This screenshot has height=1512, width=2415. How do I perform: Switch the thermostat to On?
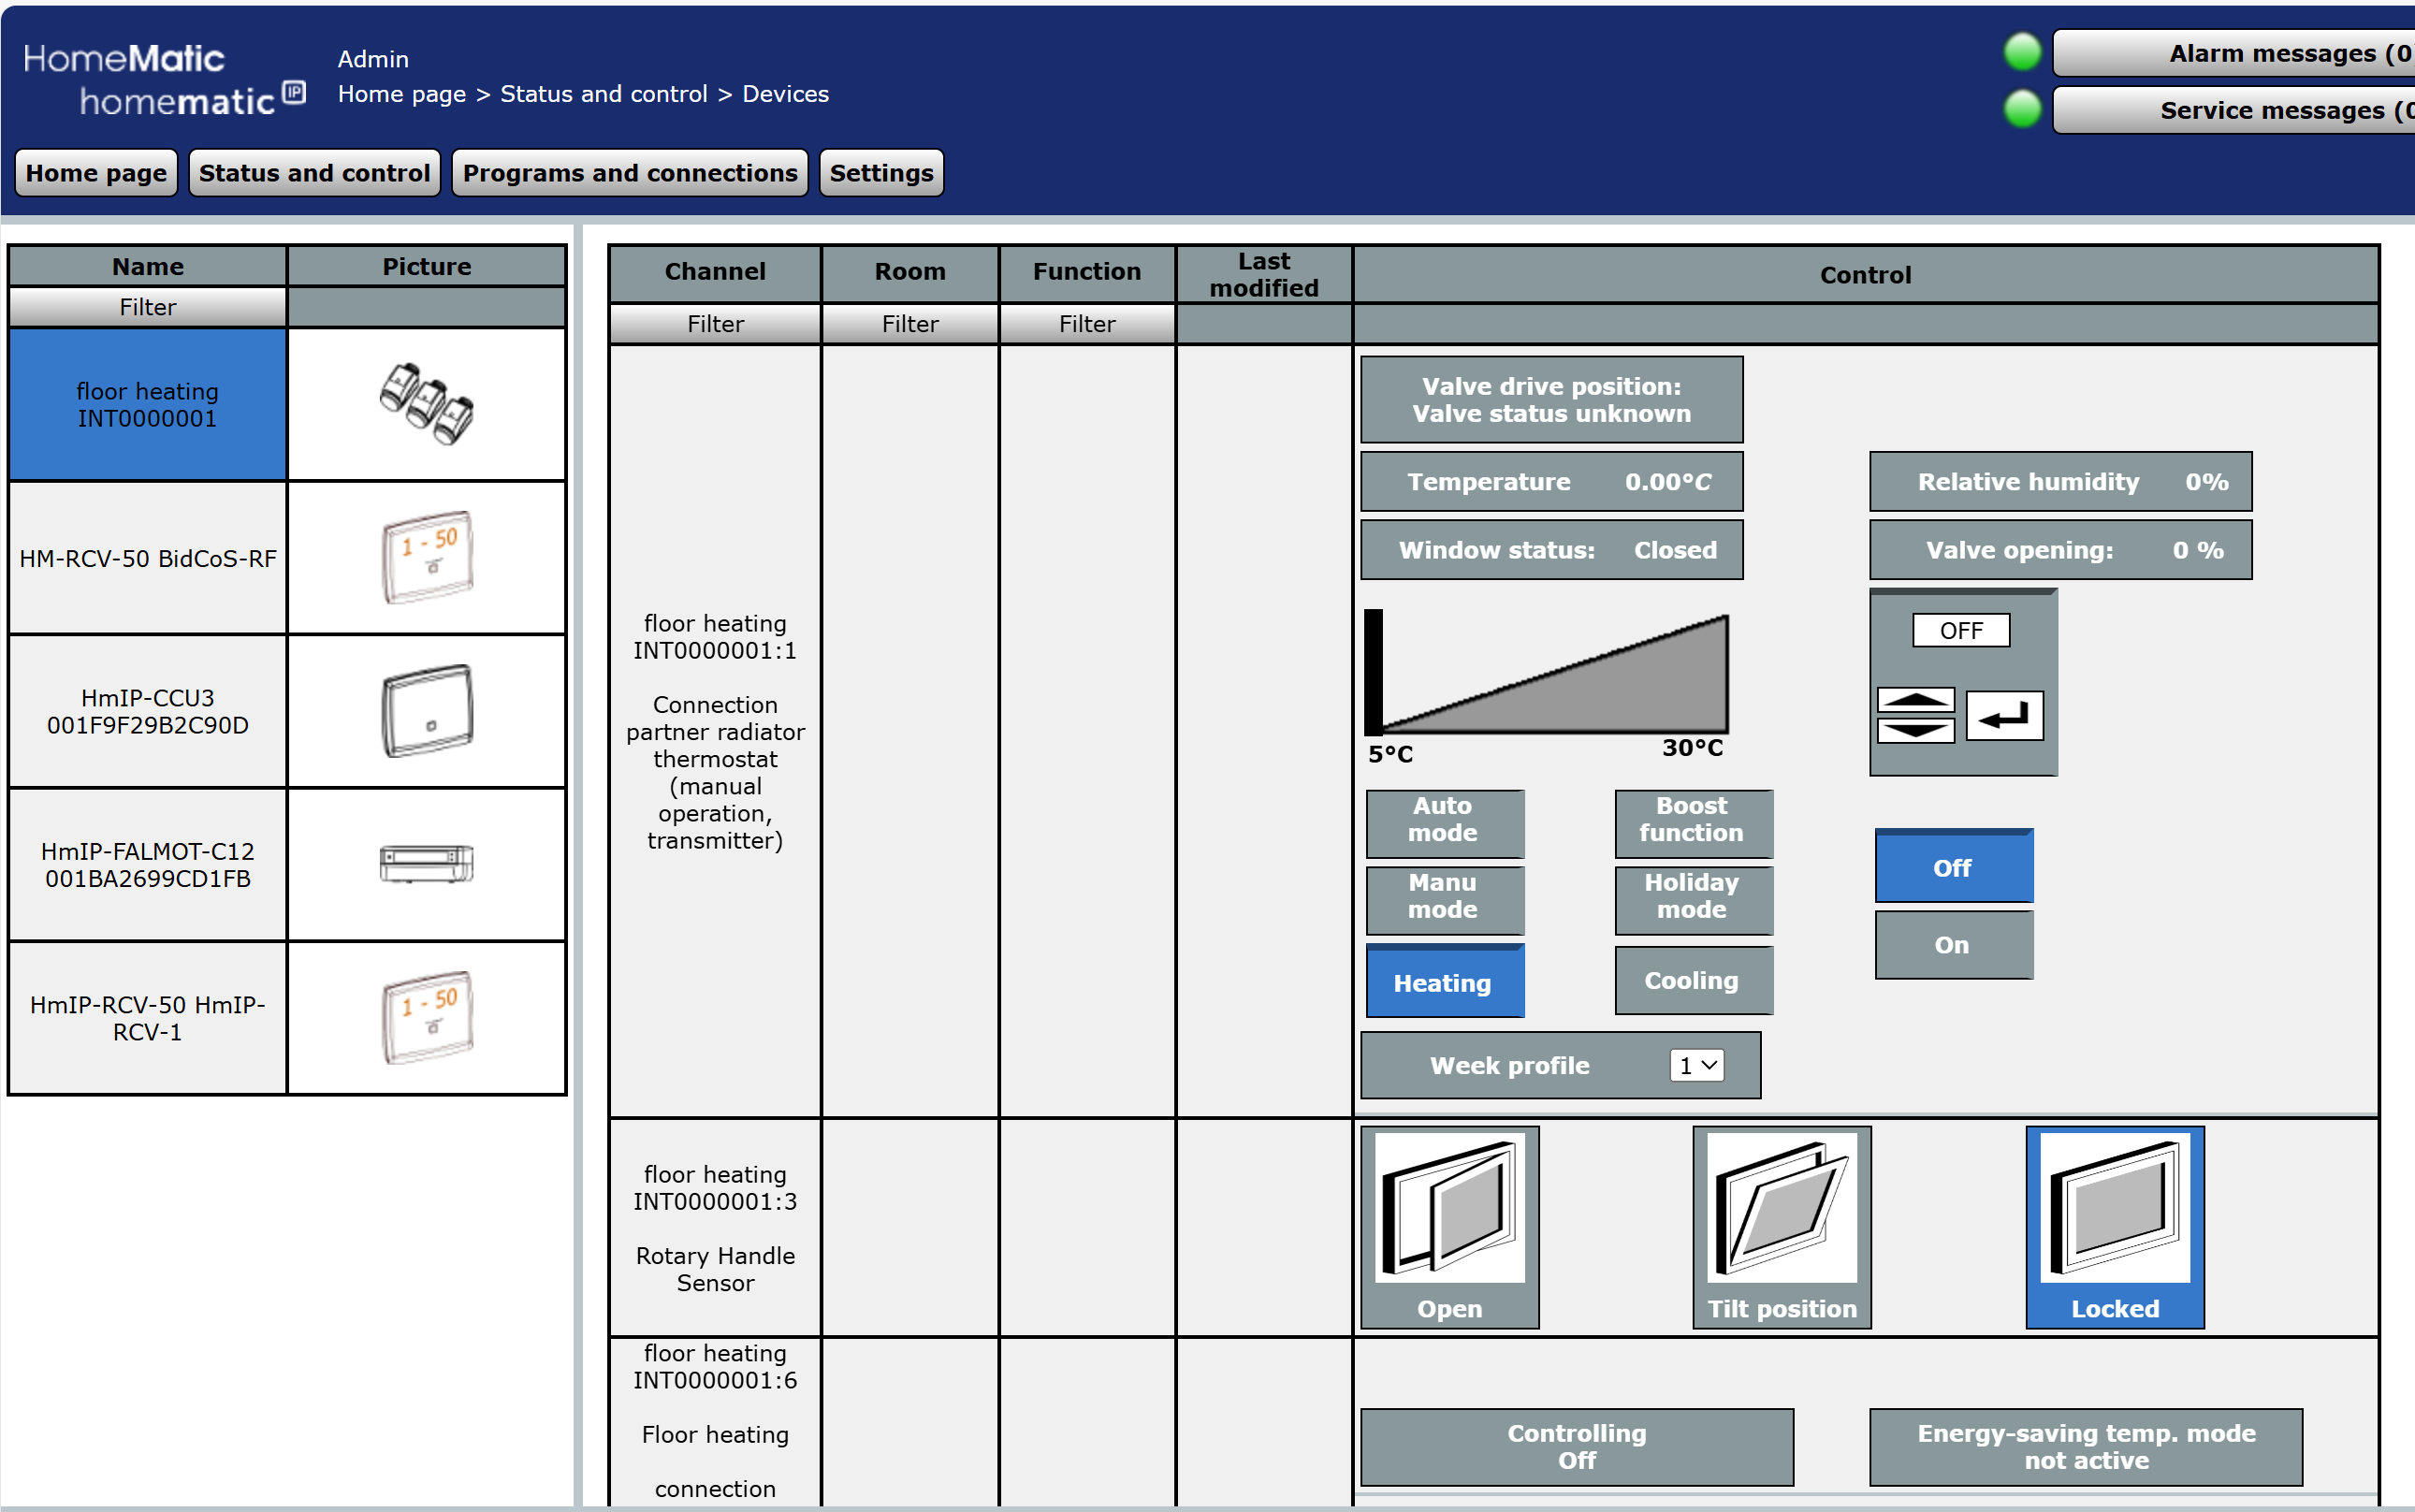(x=1952, y=945)
